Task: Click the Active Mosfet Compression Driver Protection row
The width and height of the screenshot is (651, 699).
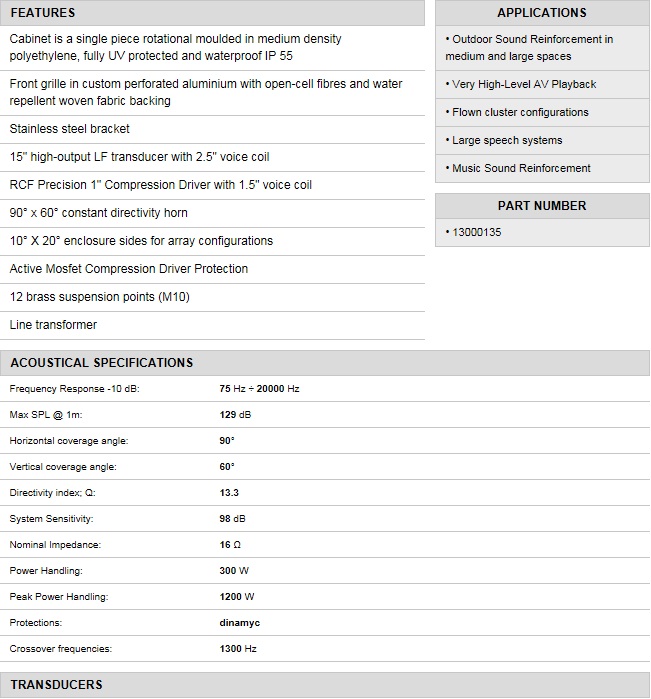Action: coord(128,269)
